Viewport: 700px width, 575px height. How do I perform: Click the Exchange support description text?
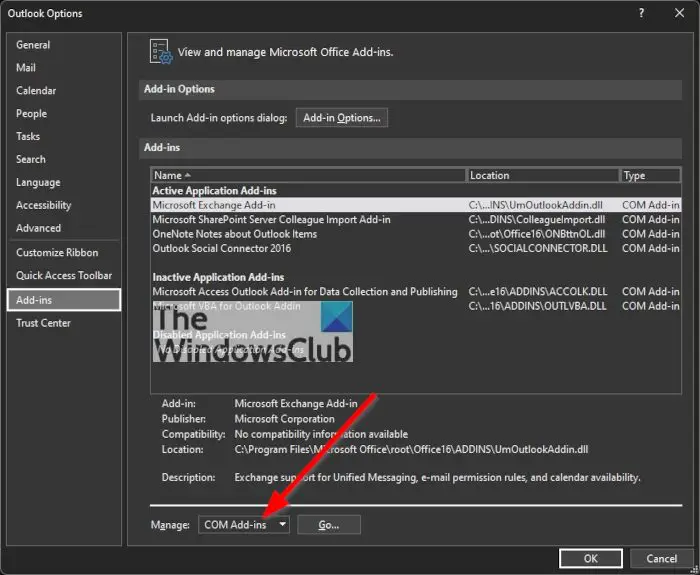pyautogui.click(x=438, y=478)
